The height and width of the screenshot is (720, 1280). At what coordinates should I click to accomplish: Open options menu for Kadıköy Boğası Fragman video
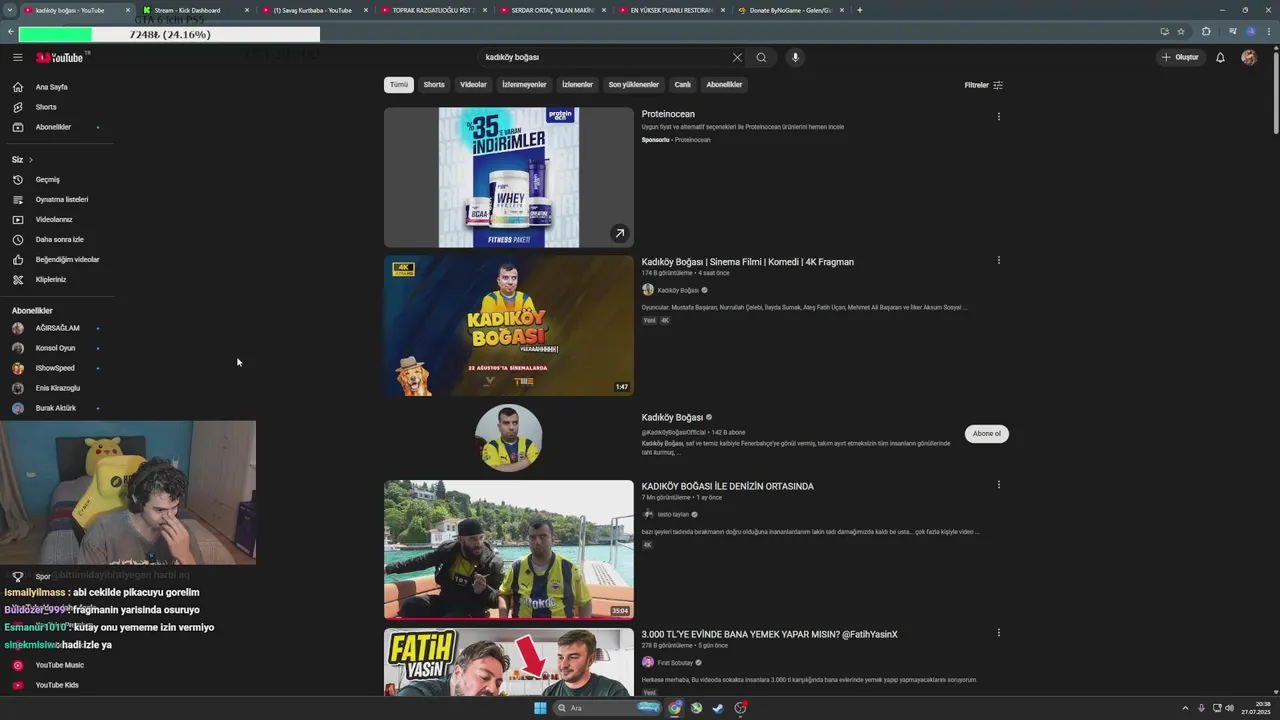click(998, 260)
